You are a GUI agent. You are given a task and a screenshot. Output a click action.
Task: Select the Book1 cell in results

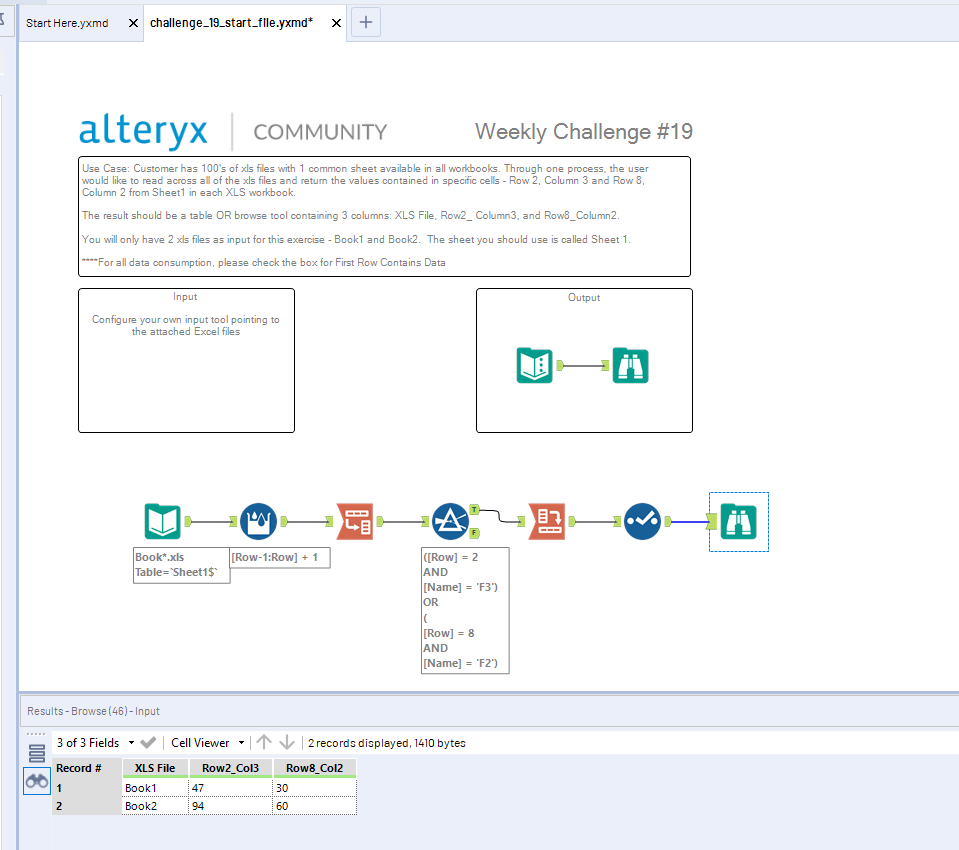(x=155, y=788)
